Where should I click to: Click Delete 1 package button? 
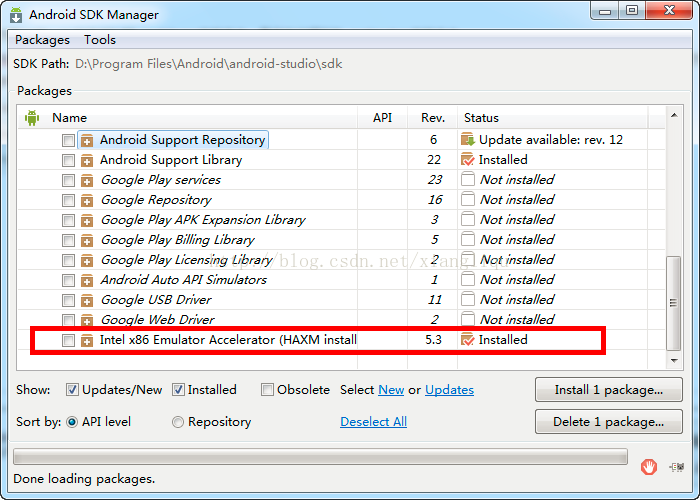point(608,422)
